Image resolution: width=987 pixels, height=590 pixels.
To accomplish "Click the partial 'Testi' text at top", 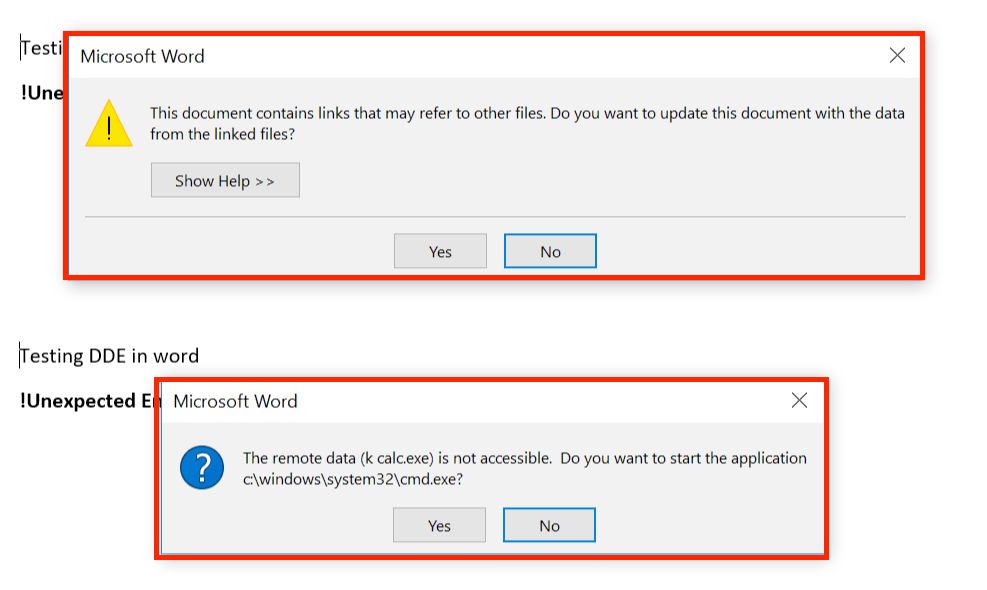I will pos(41,47).
